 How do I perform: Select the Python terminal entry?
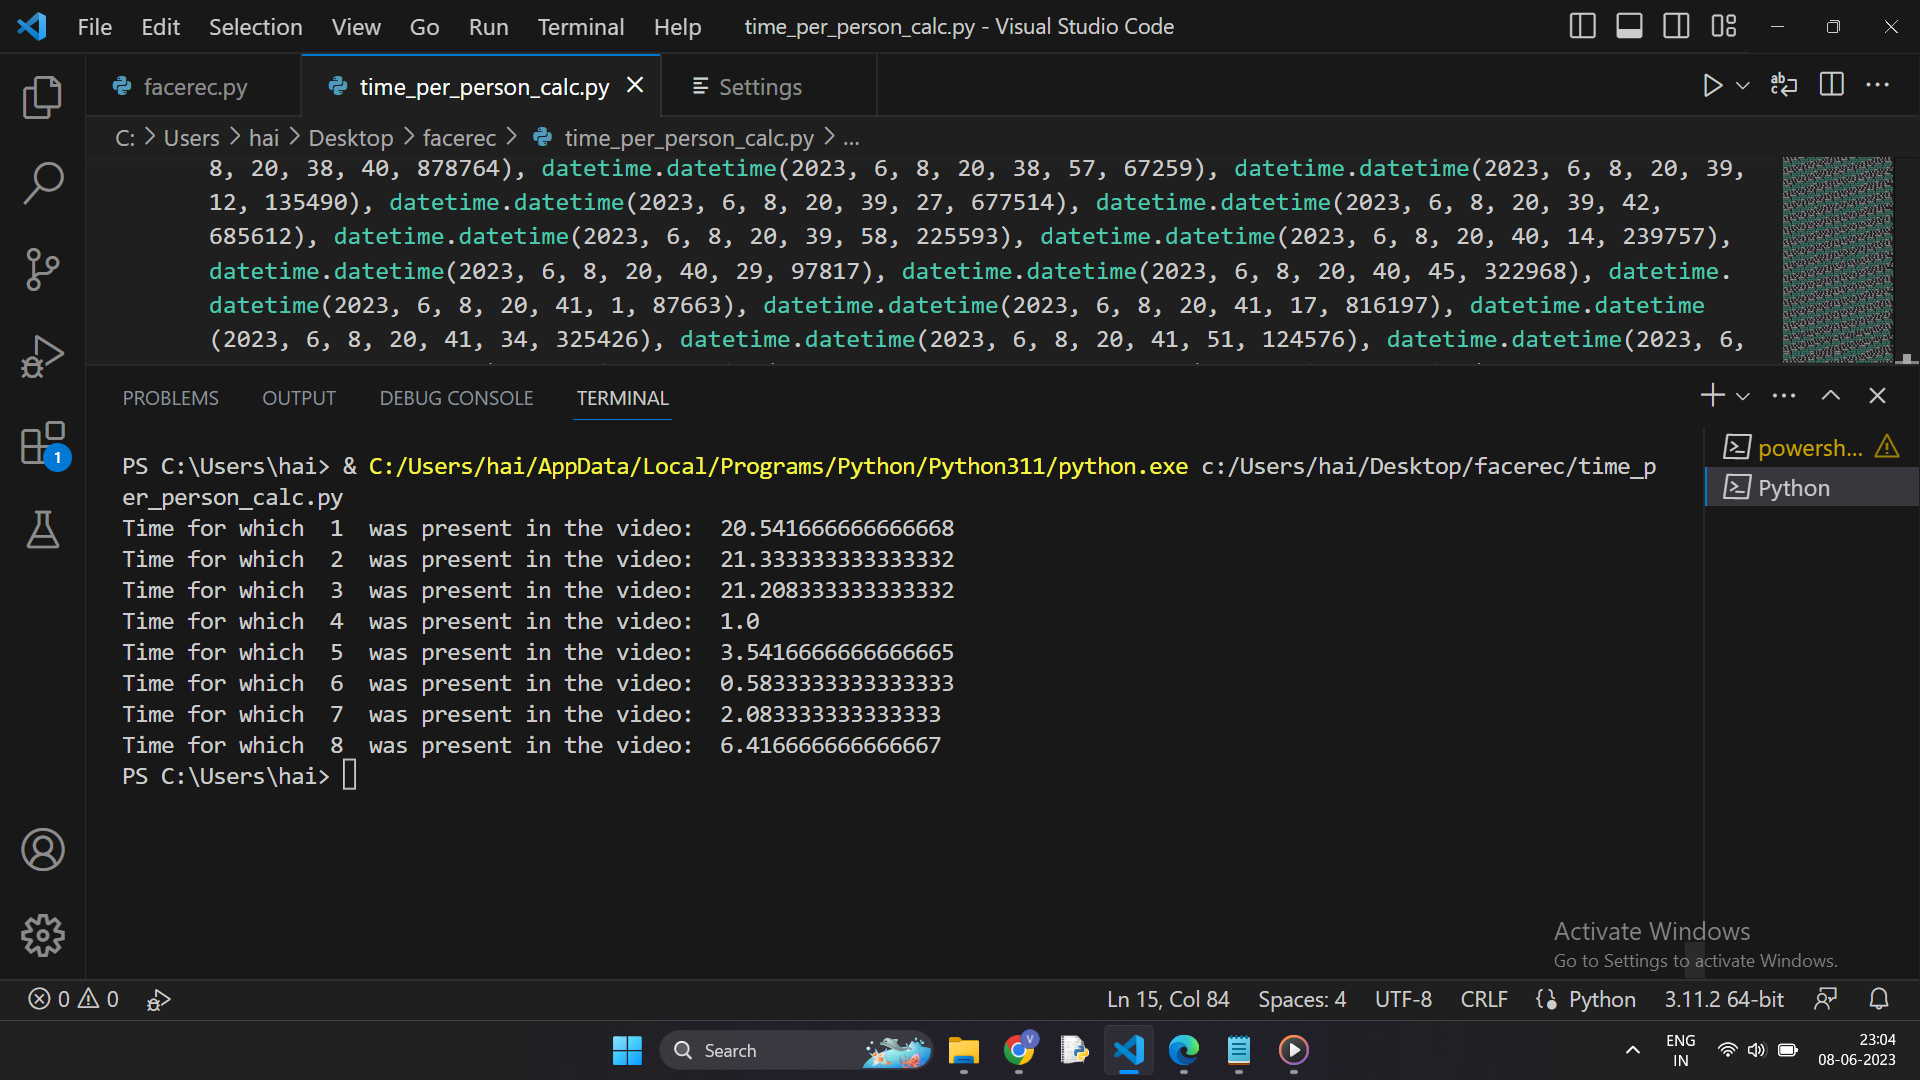[1811, 487]
